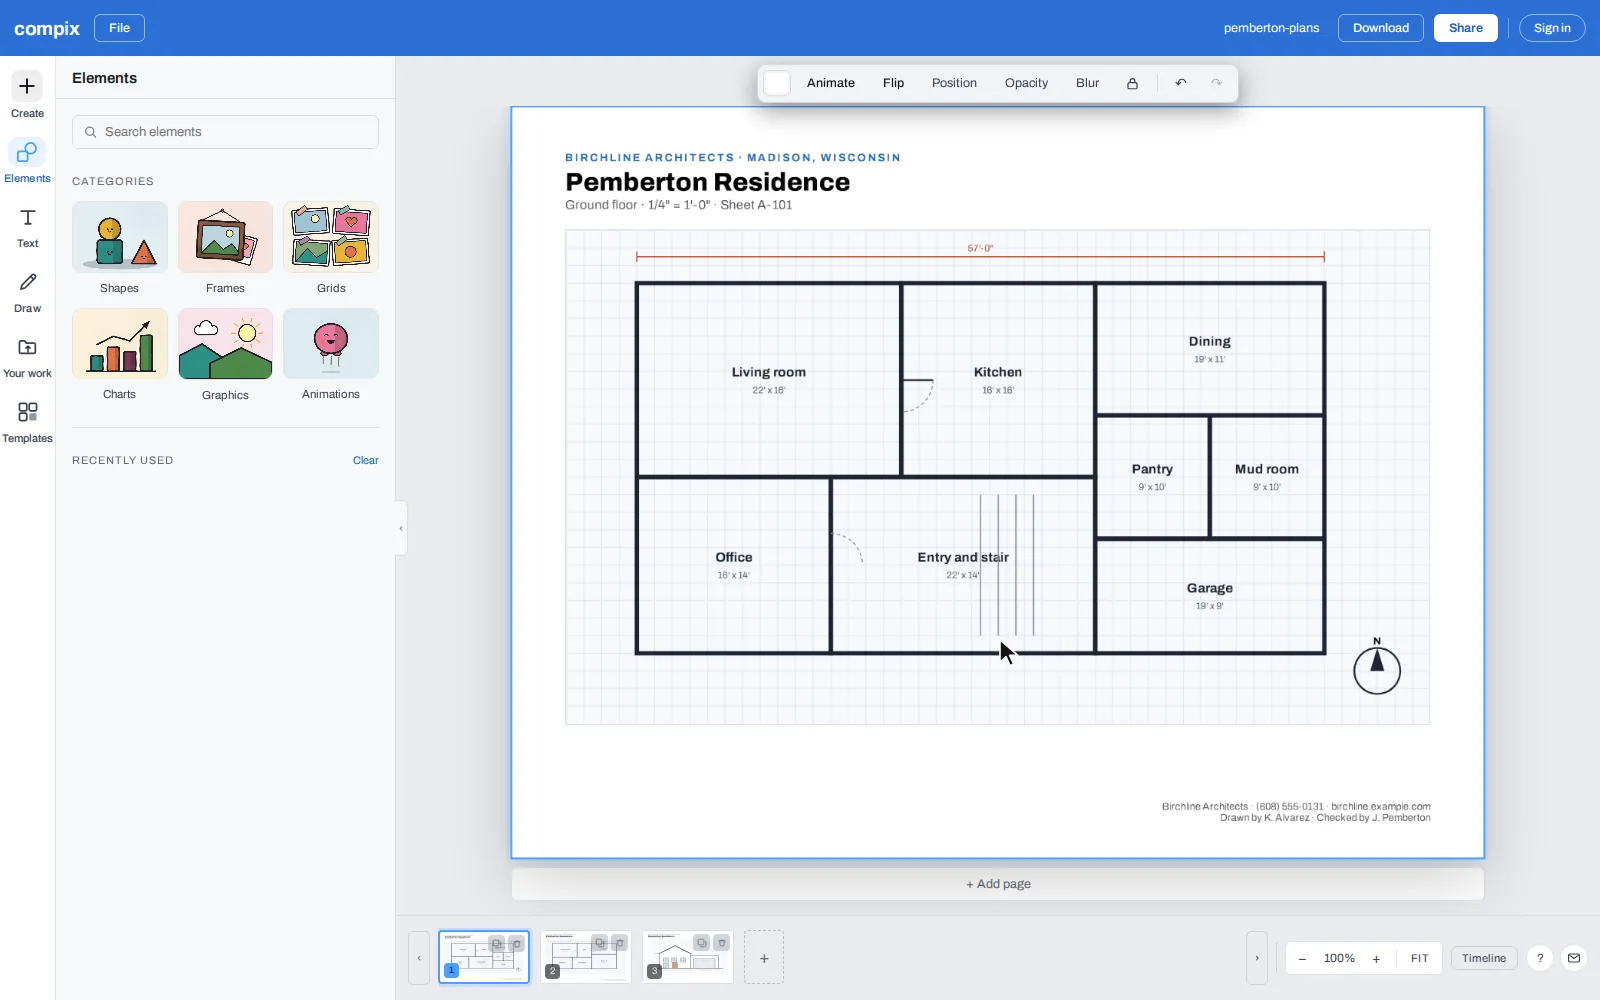Screen dimensions: 1600x1000
Task: Zoom out with the minus button
Action: pyautogui.click(x=1302, y=958)
